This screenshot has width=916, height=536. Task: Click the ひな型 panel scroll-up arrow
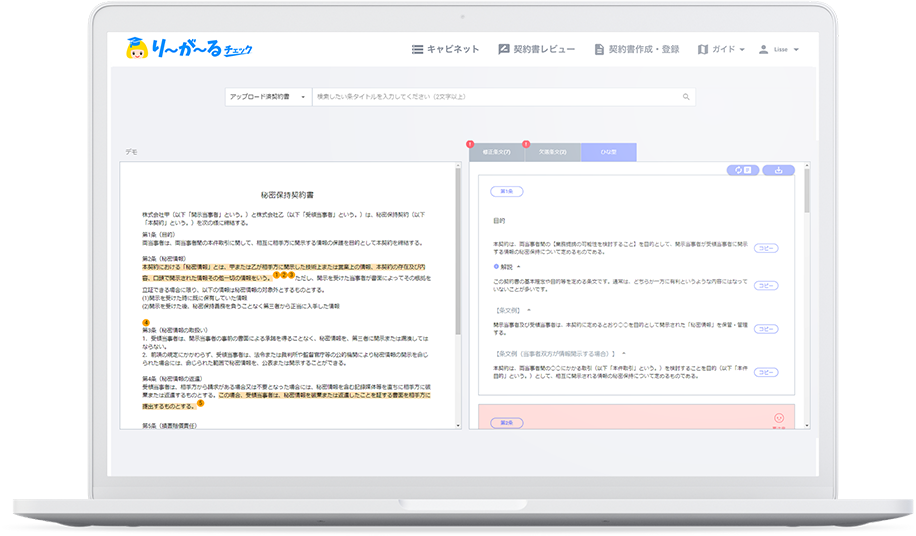coord(807,165)
